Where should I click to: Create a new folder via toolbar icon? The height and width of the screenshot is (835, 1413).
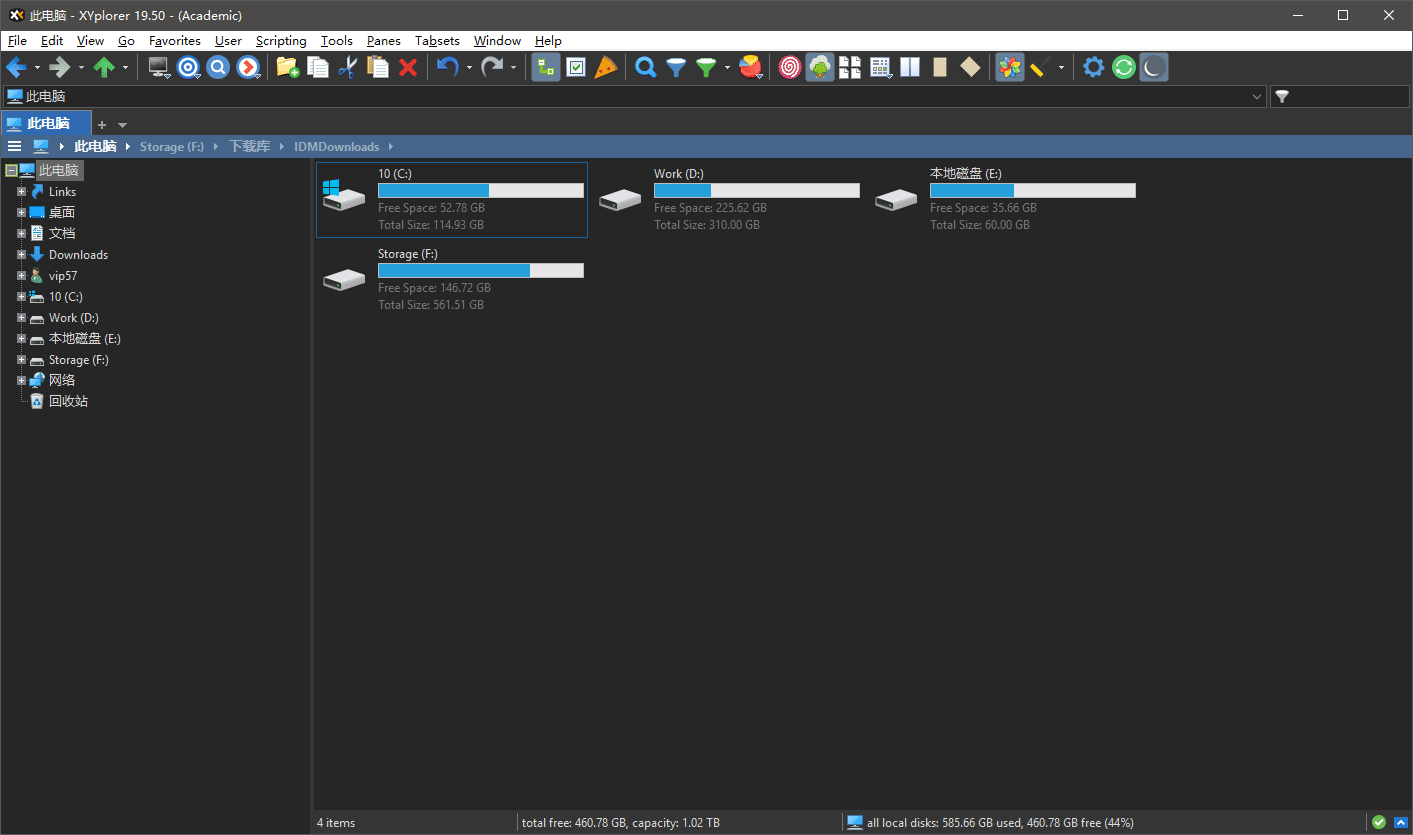(x=287, y=67)
